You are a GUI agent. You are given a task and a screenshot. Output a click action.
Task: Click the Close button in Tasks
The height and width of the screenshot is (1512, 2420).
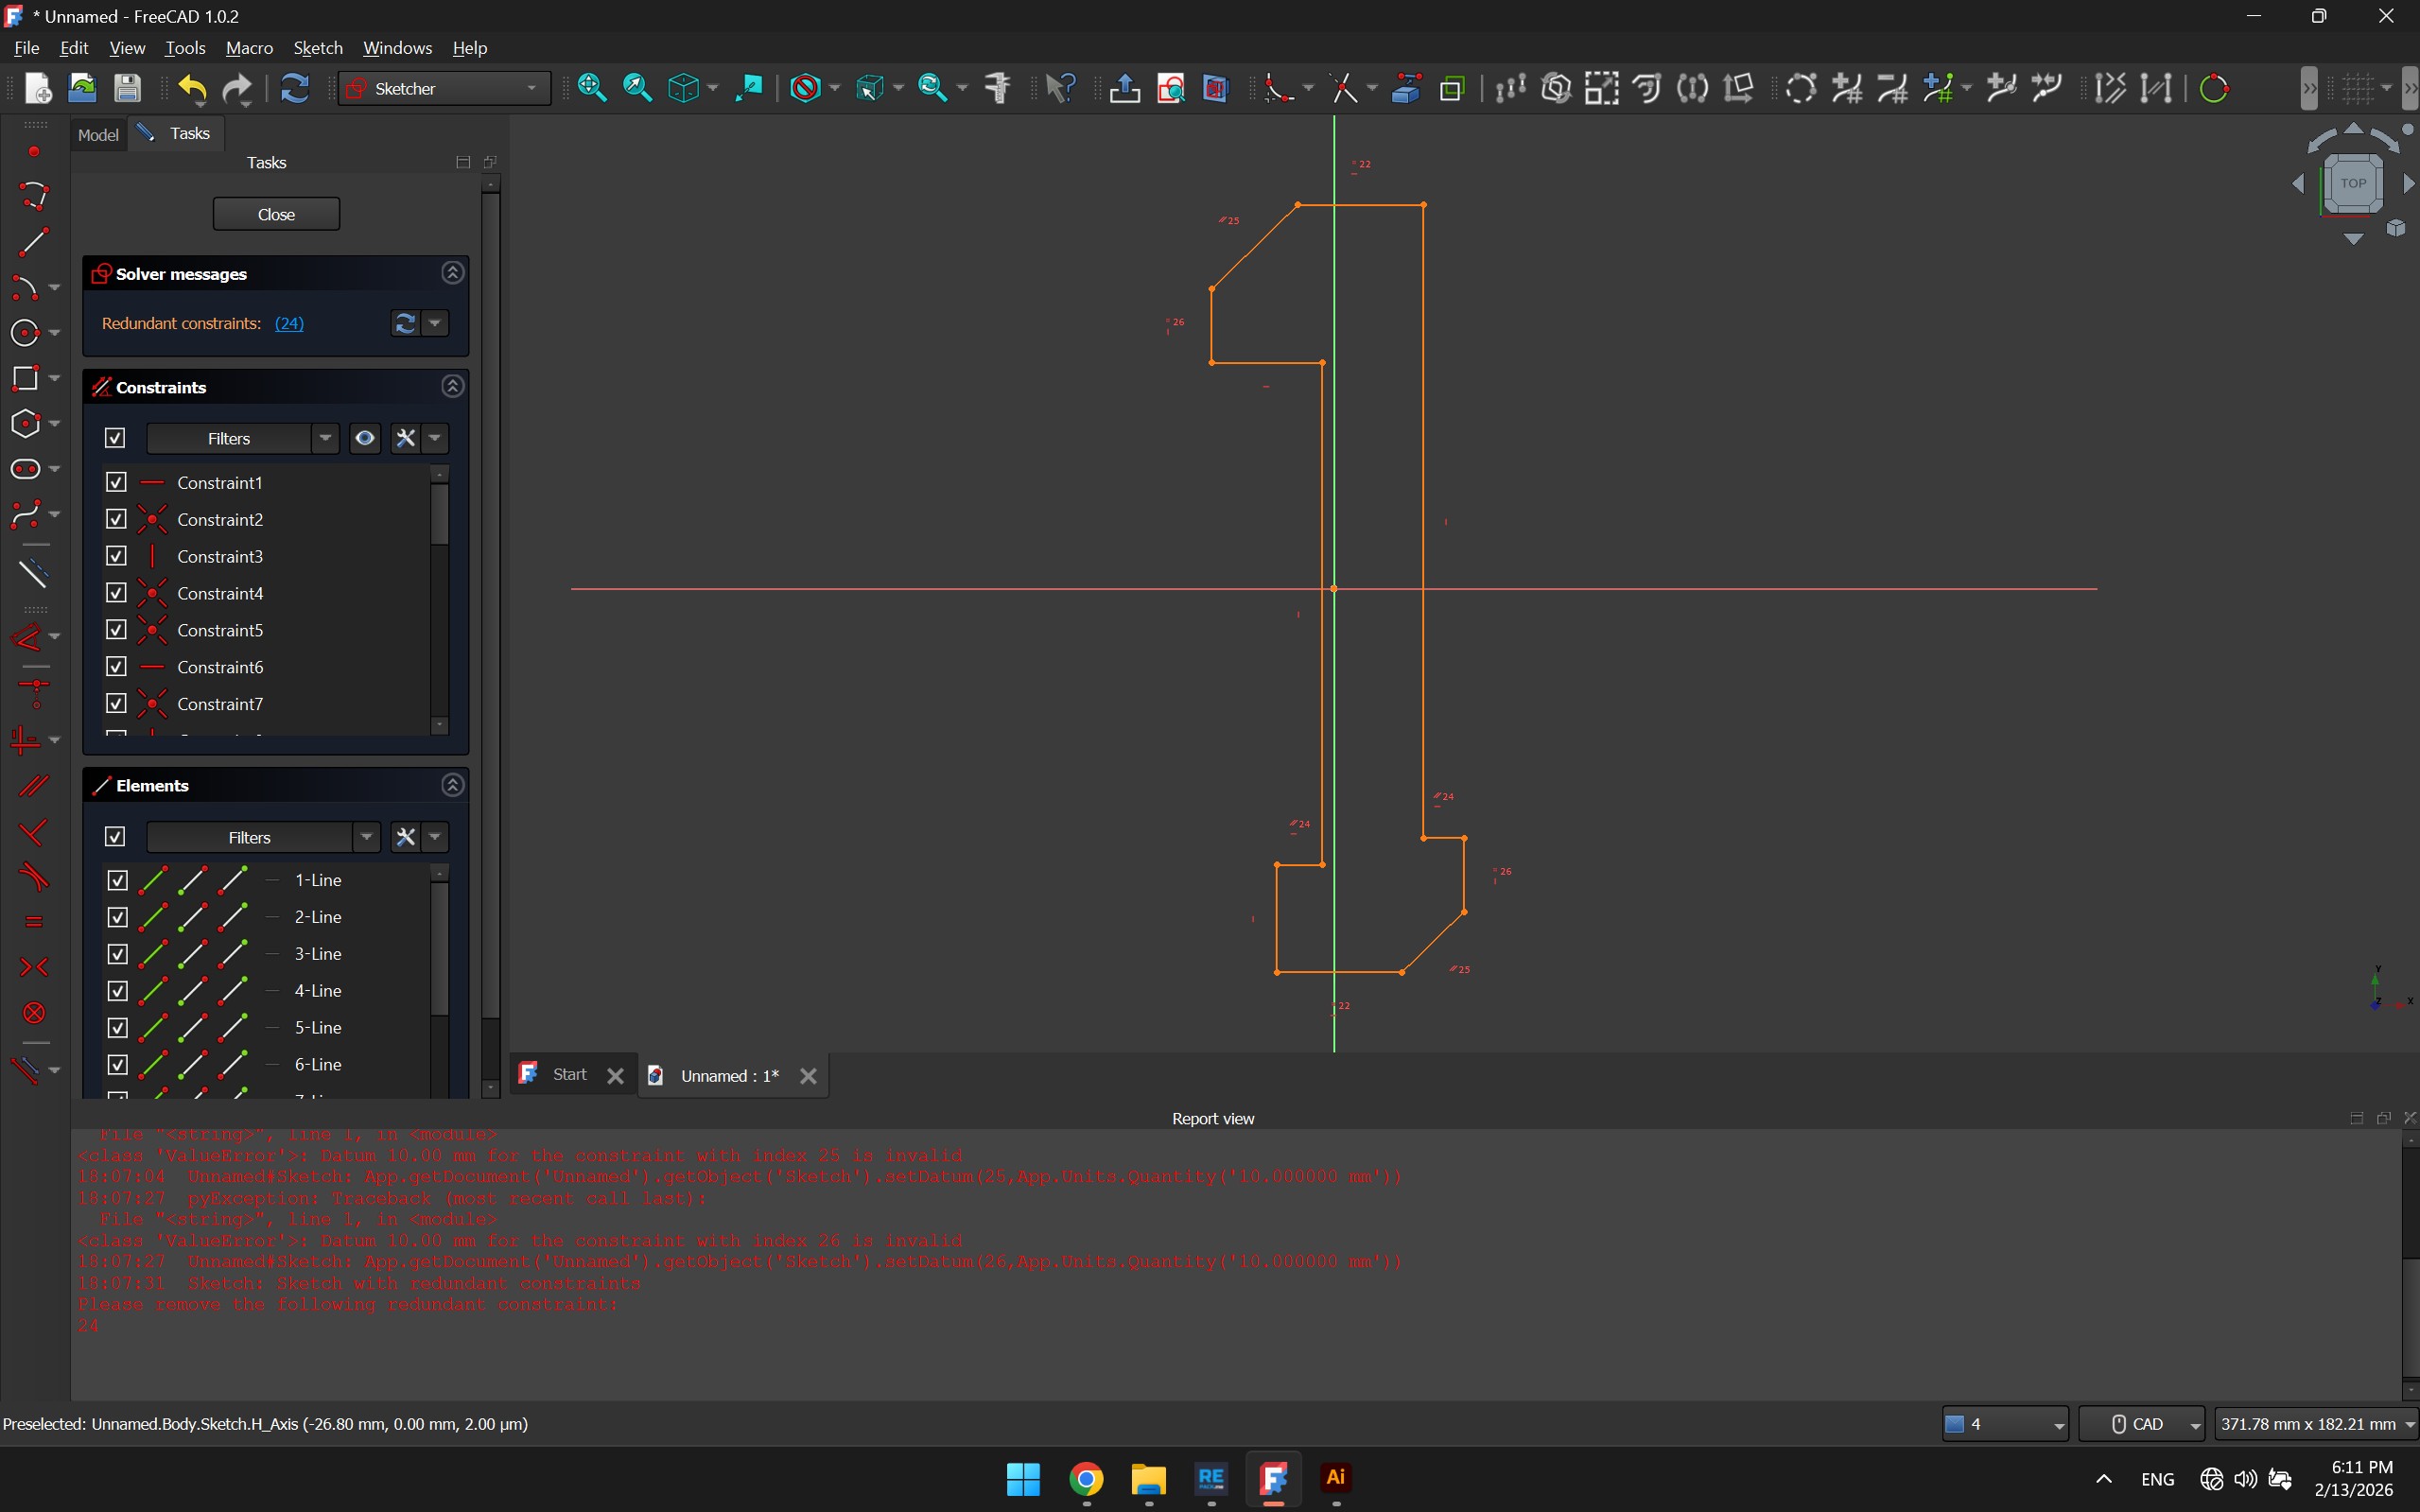[x=276, y=214]
